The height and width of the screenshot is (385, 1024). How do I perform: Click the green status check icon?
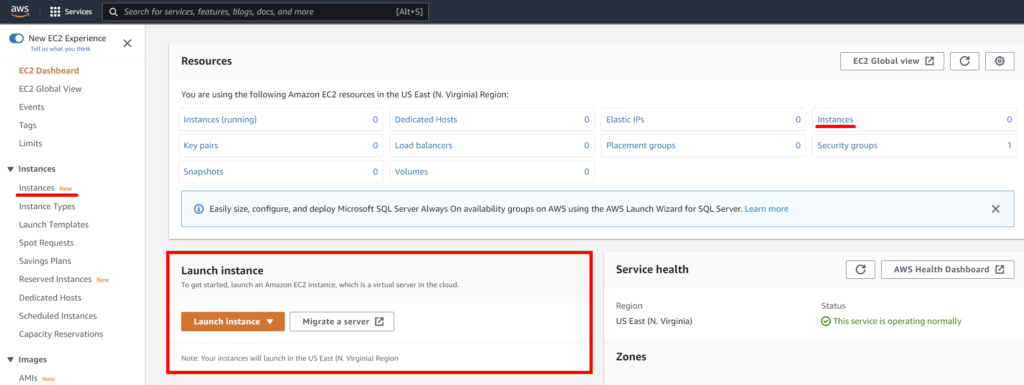click(x=825, y=321)
